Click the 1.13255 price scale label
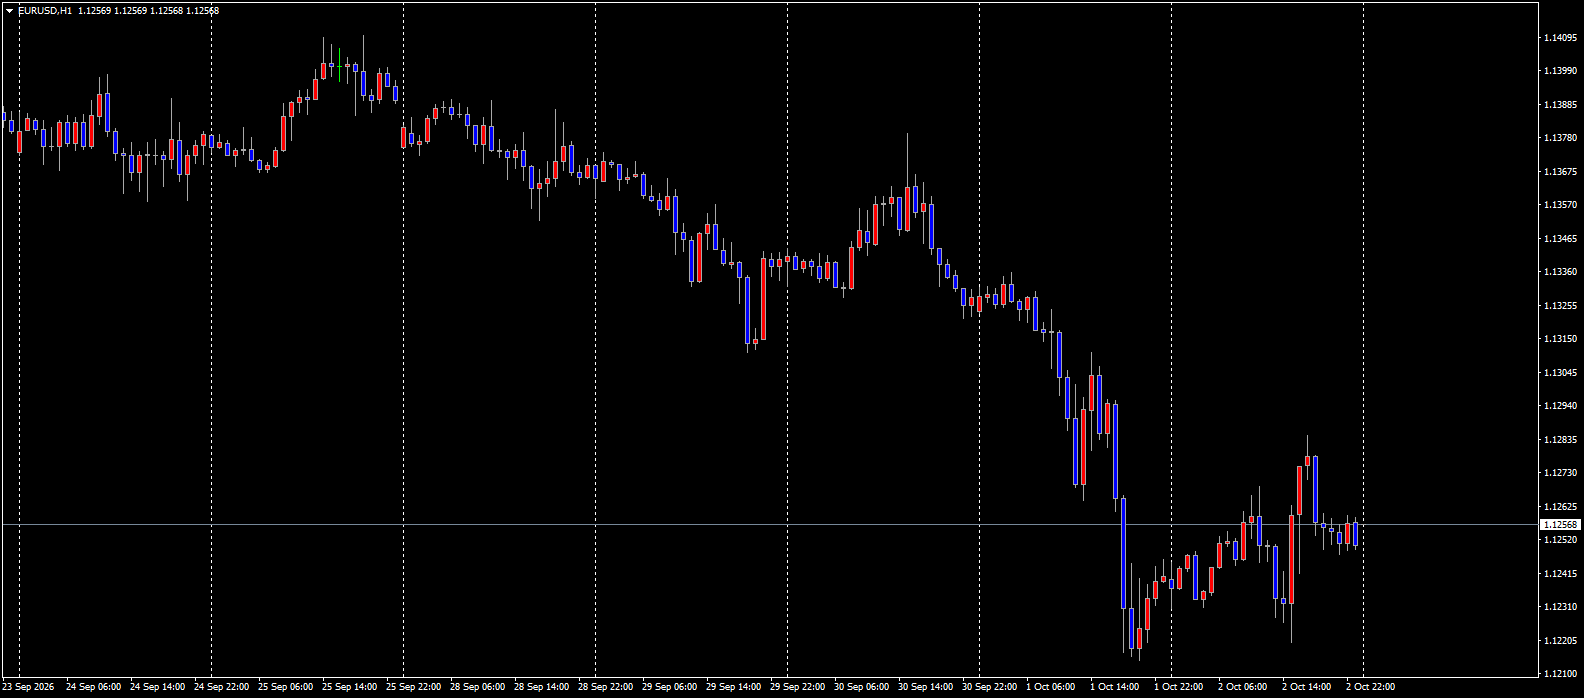The image size is (1584, 698). (x=1560, y=306)
